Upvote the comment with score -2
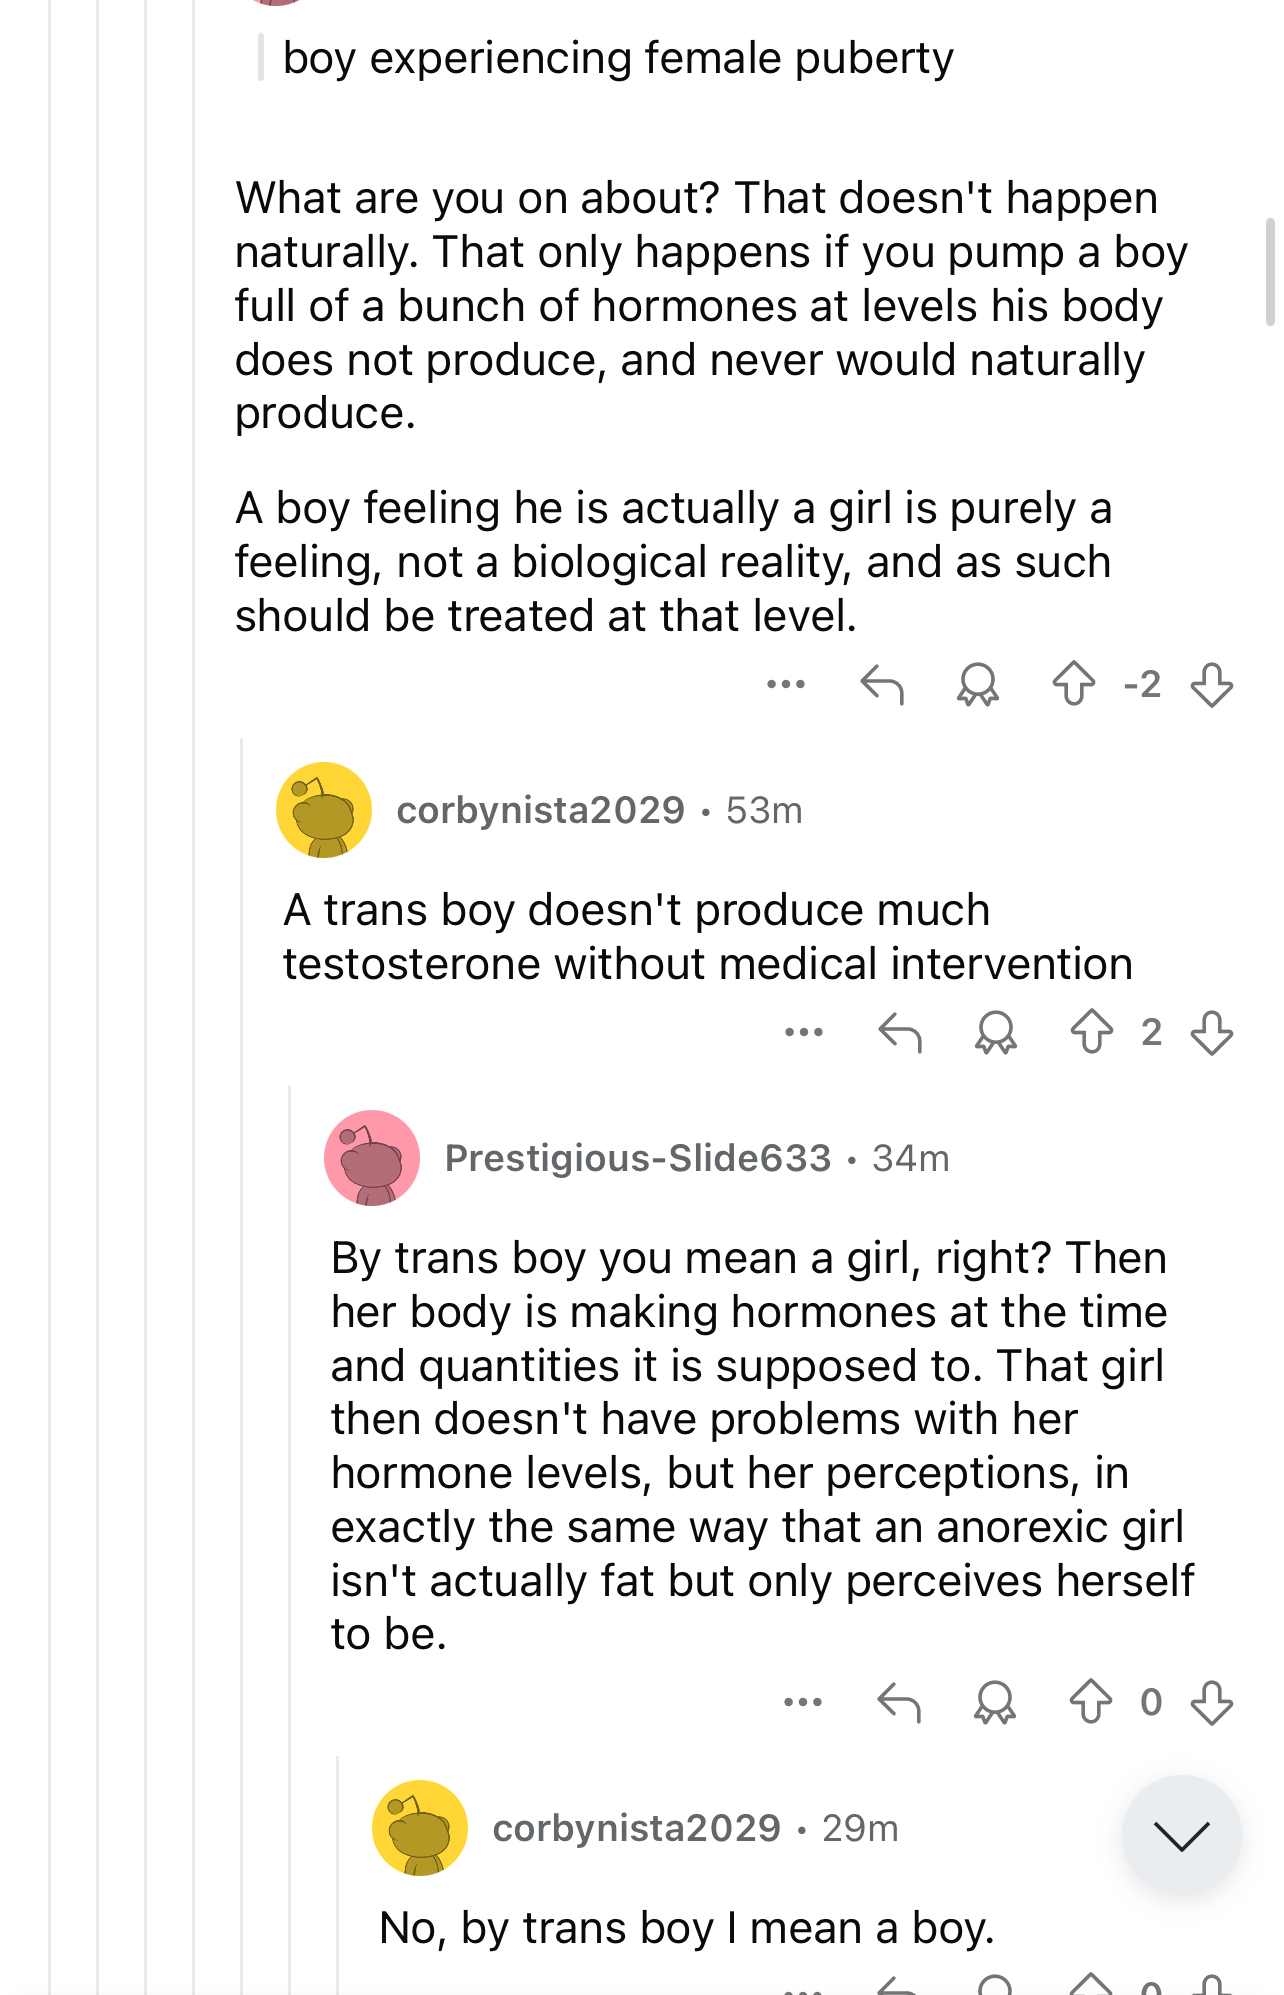1284x1995 pixels. (x=1074, y=685)
